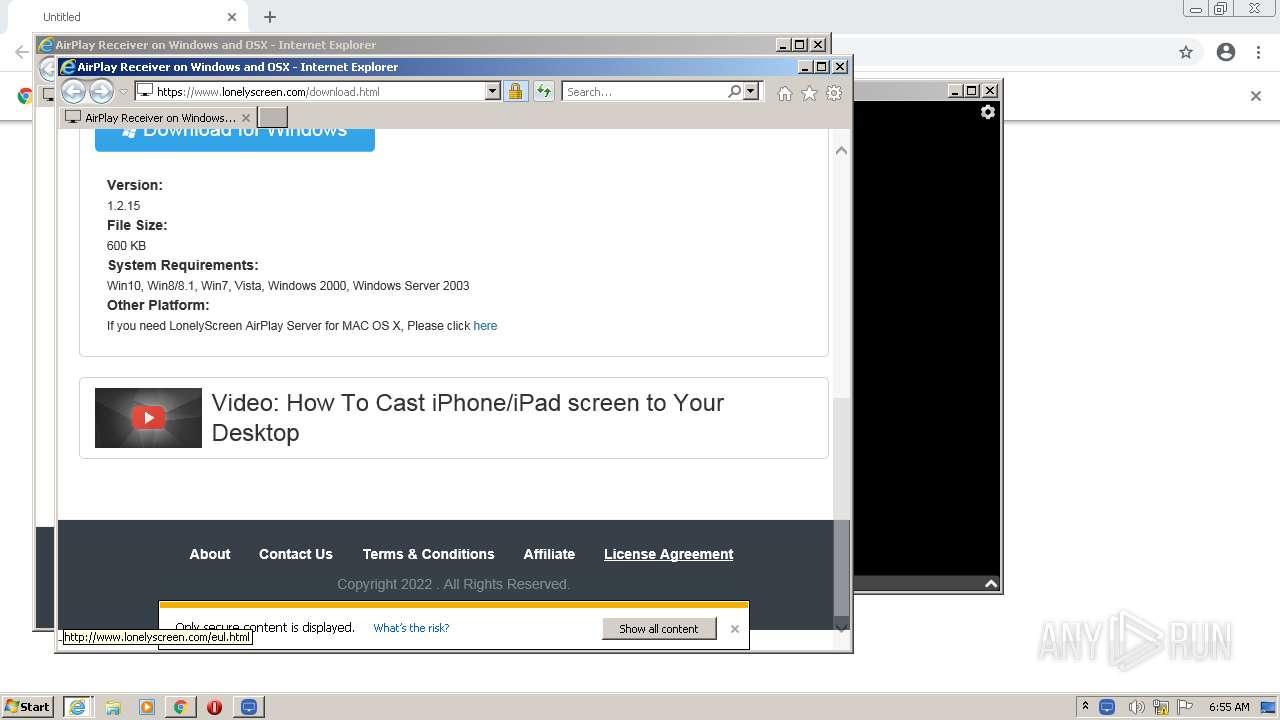
Task: Open Chrome profile avatar icon
Action: [1226, 52]
